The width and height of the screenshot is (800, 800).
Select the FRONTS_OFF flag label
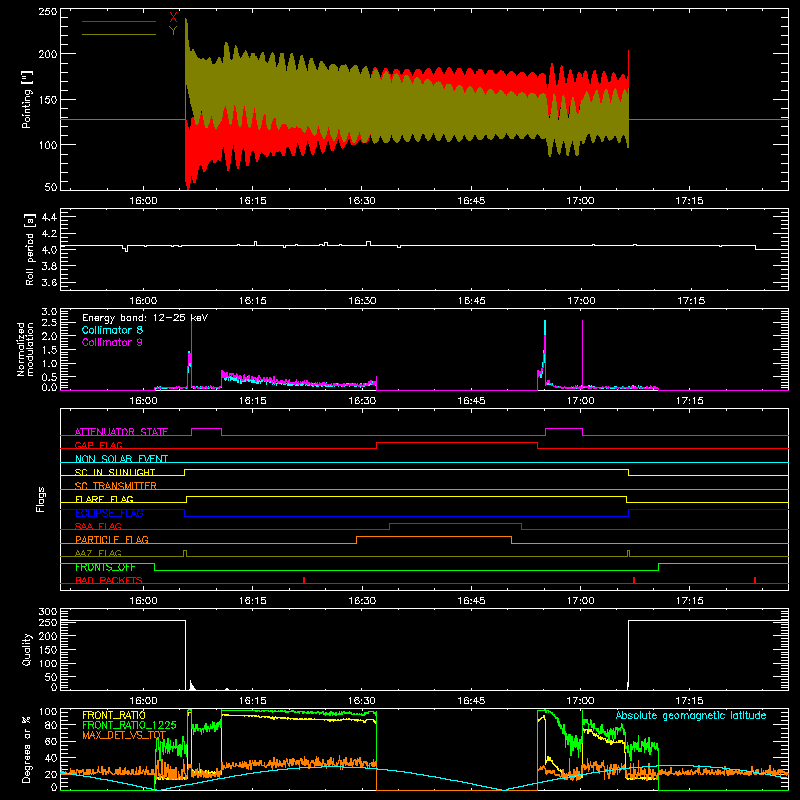pos(106,567)
